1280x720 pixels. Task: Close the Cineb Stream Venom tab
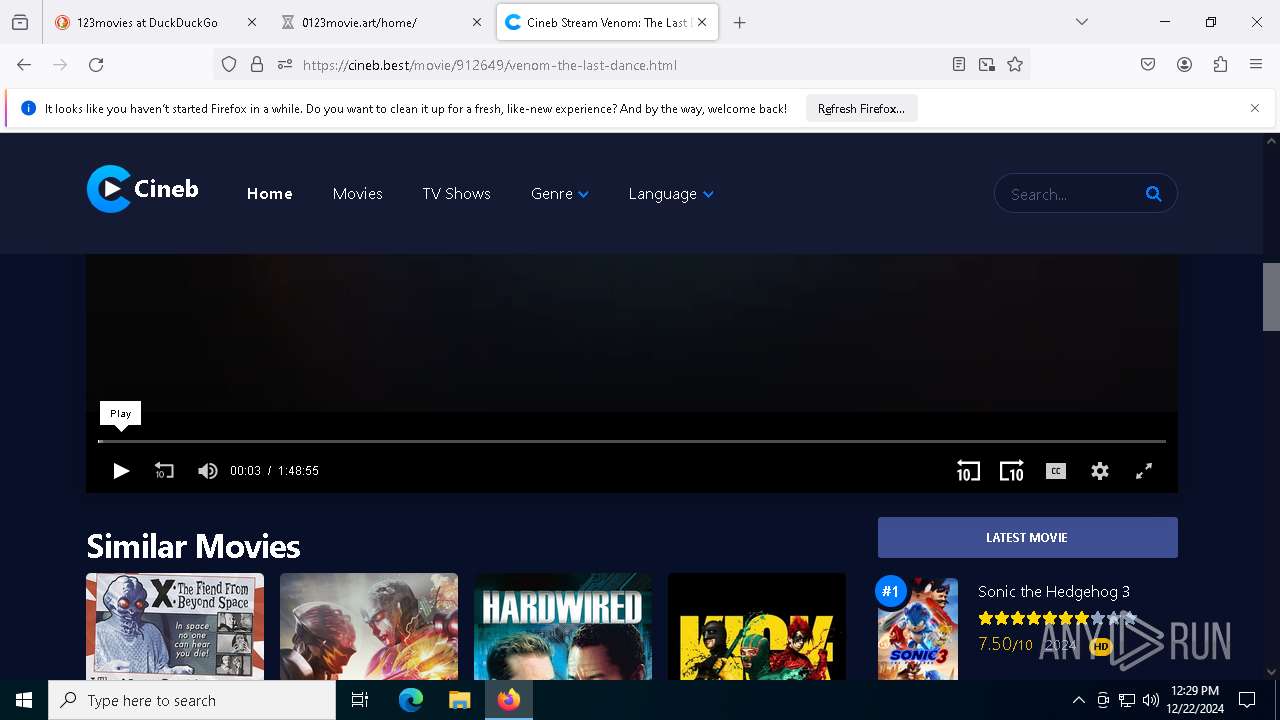[x=702, y=22]
